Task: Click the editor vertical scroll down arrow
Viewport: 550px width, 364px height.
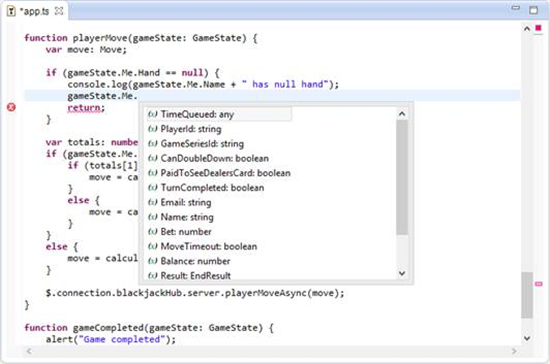Action: (527, 338)
